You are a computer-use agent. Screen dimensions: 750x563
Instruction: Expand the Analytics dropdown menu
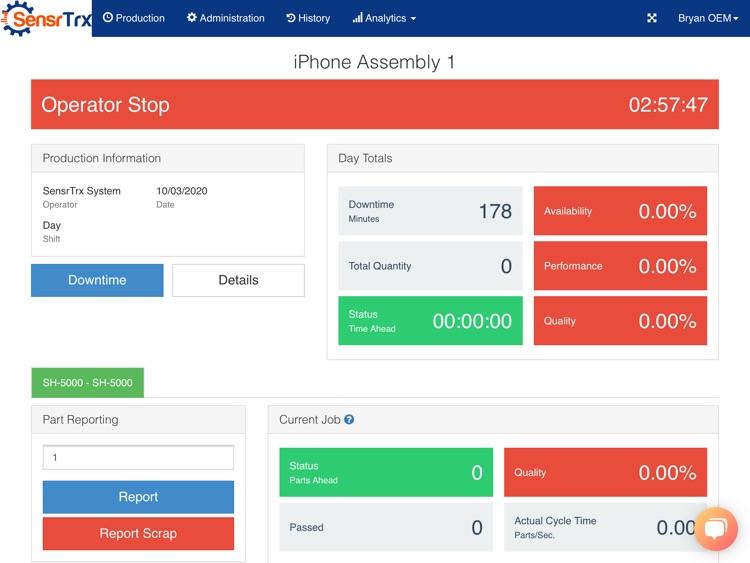384,18
